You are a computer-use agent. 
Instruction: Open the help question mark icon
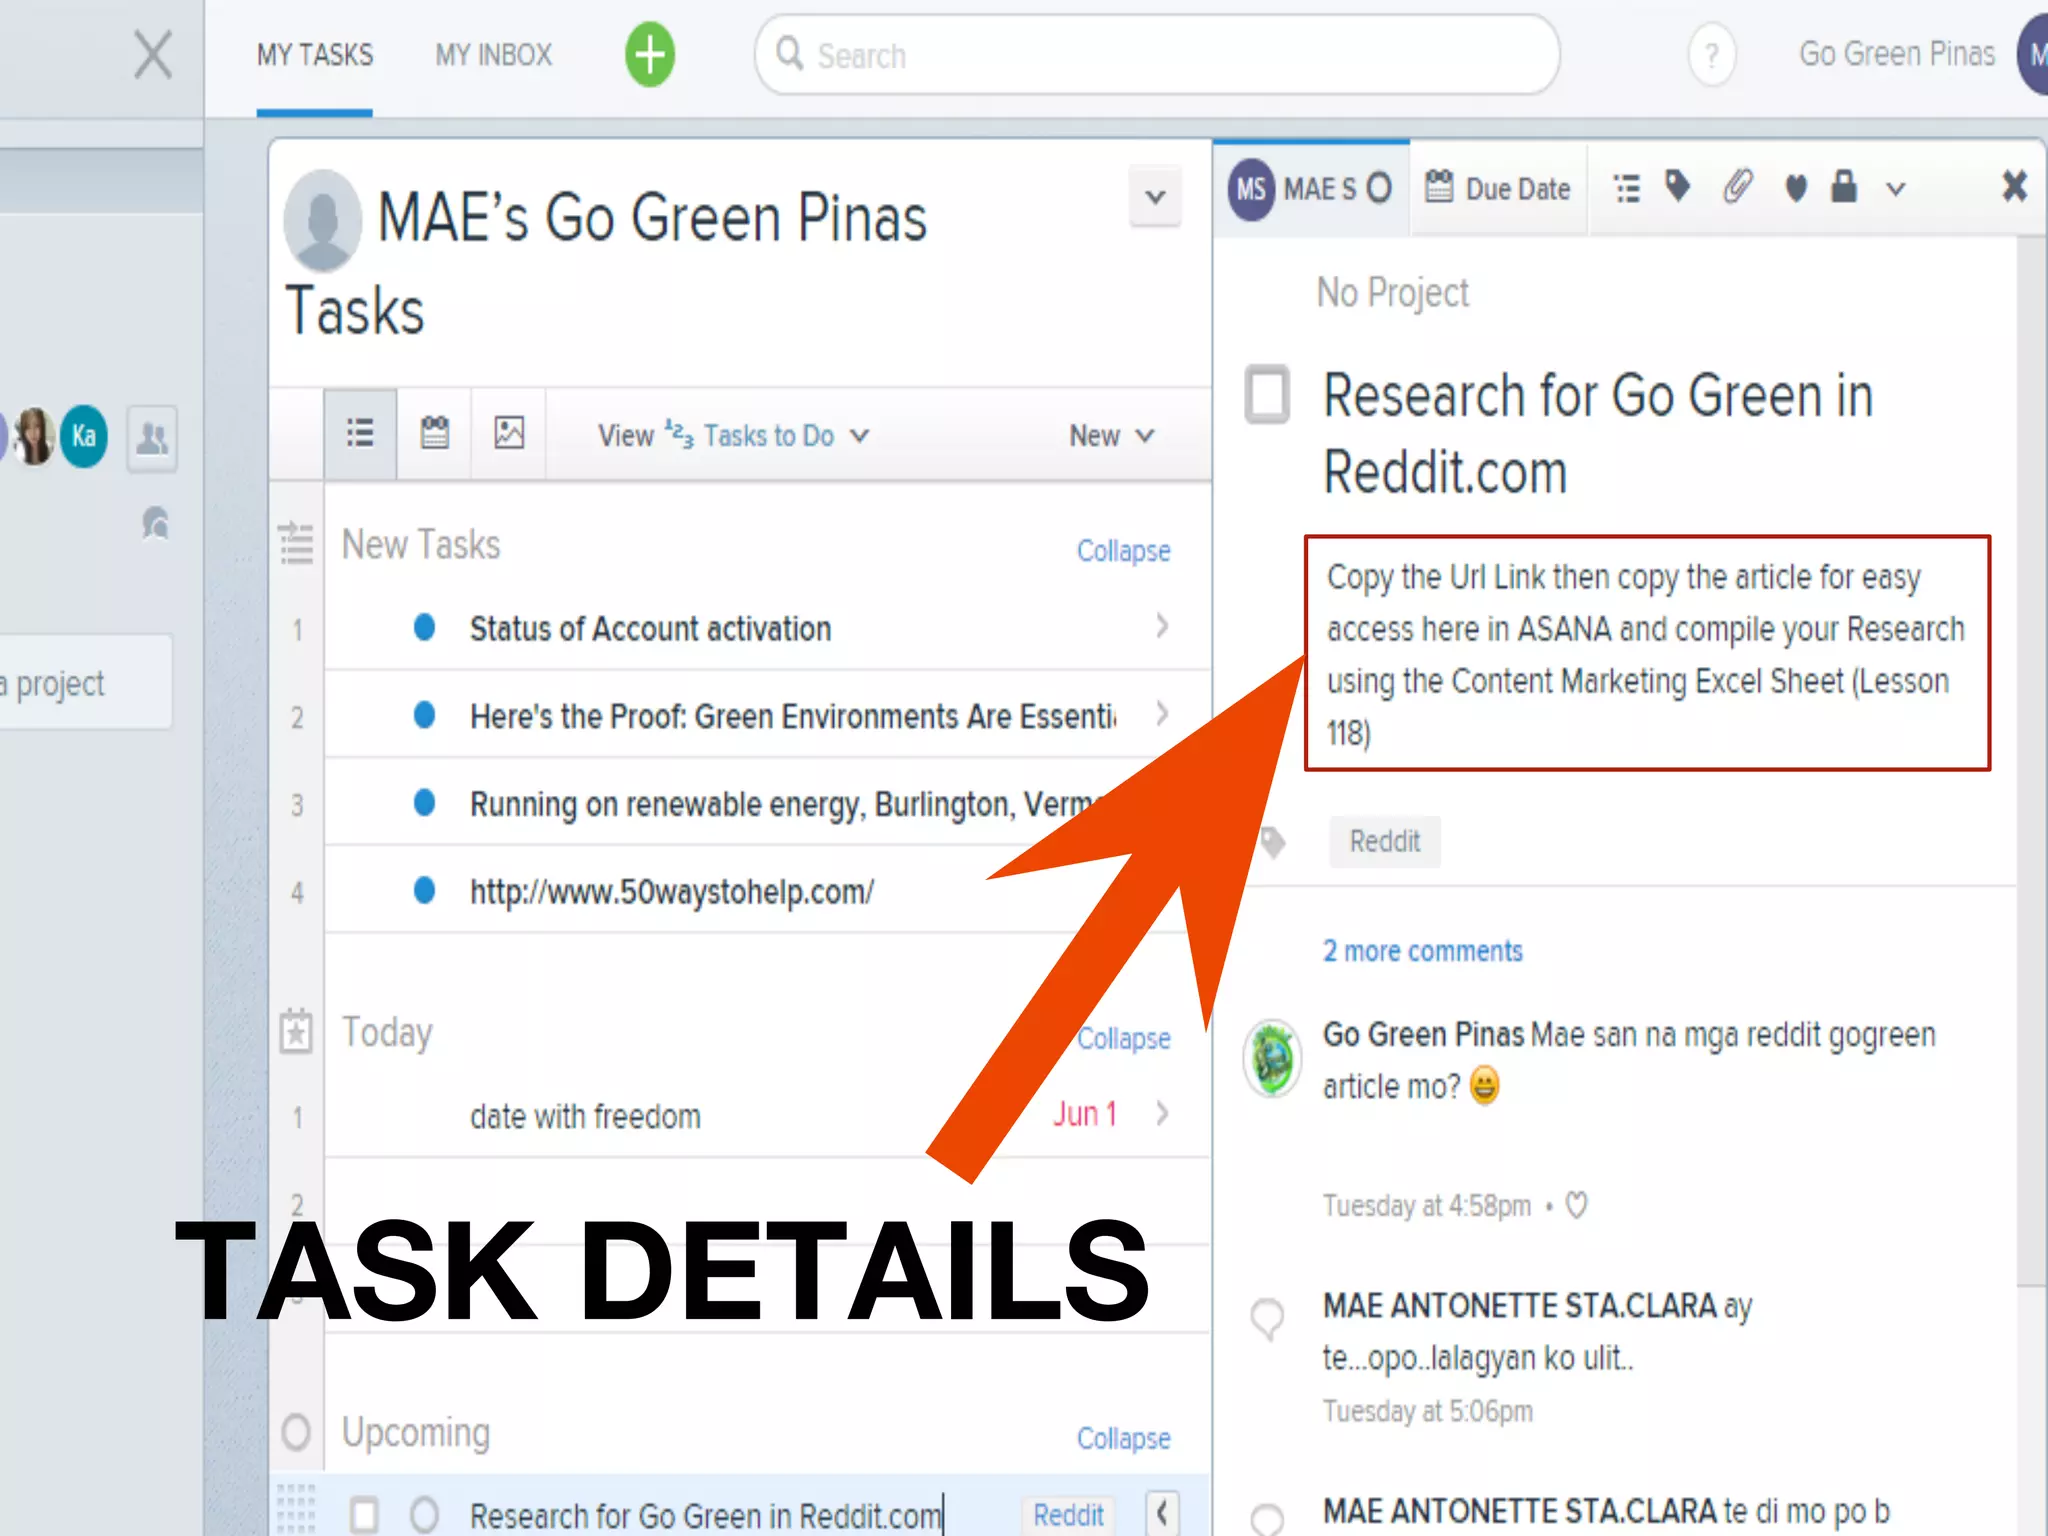click(1712, 55)
